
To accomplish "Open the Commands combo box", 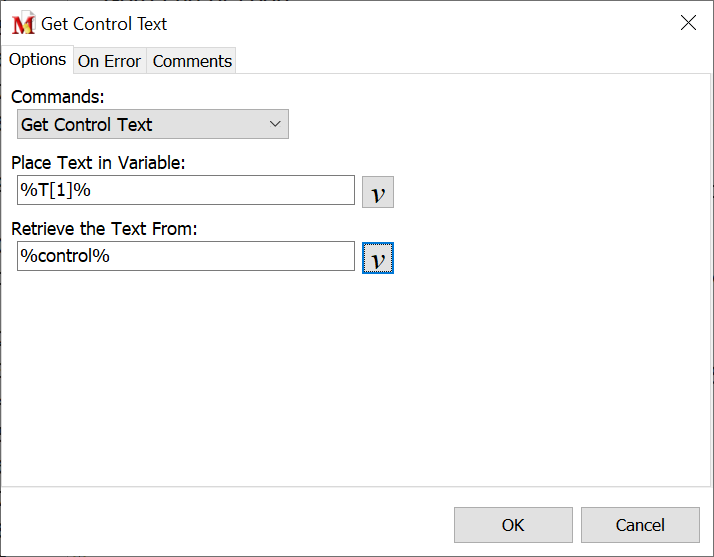I will tap(140, 125).
